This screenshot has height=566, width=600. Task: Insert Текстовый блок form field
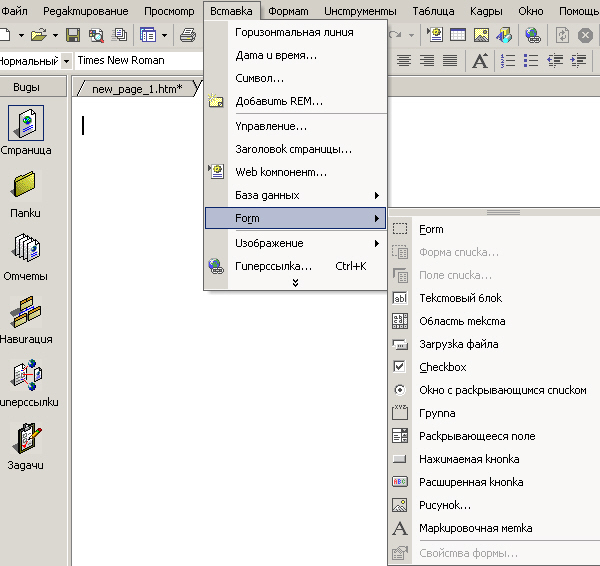pos(460,298)
